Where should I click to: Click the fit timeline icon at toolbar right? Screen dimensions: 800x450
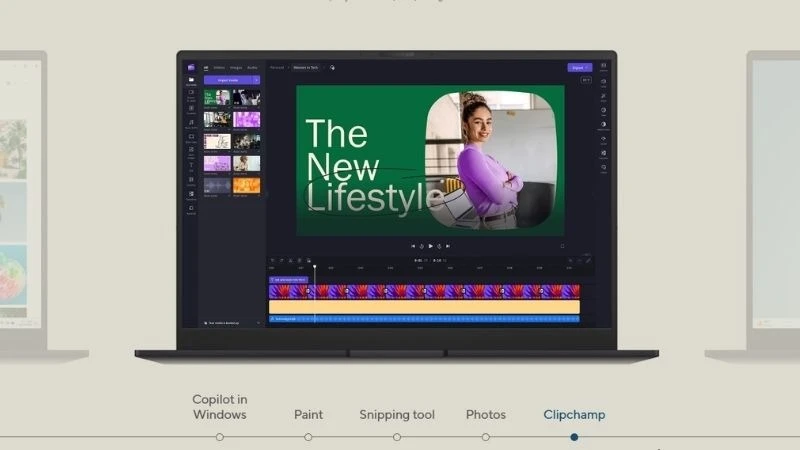[588, 261]
